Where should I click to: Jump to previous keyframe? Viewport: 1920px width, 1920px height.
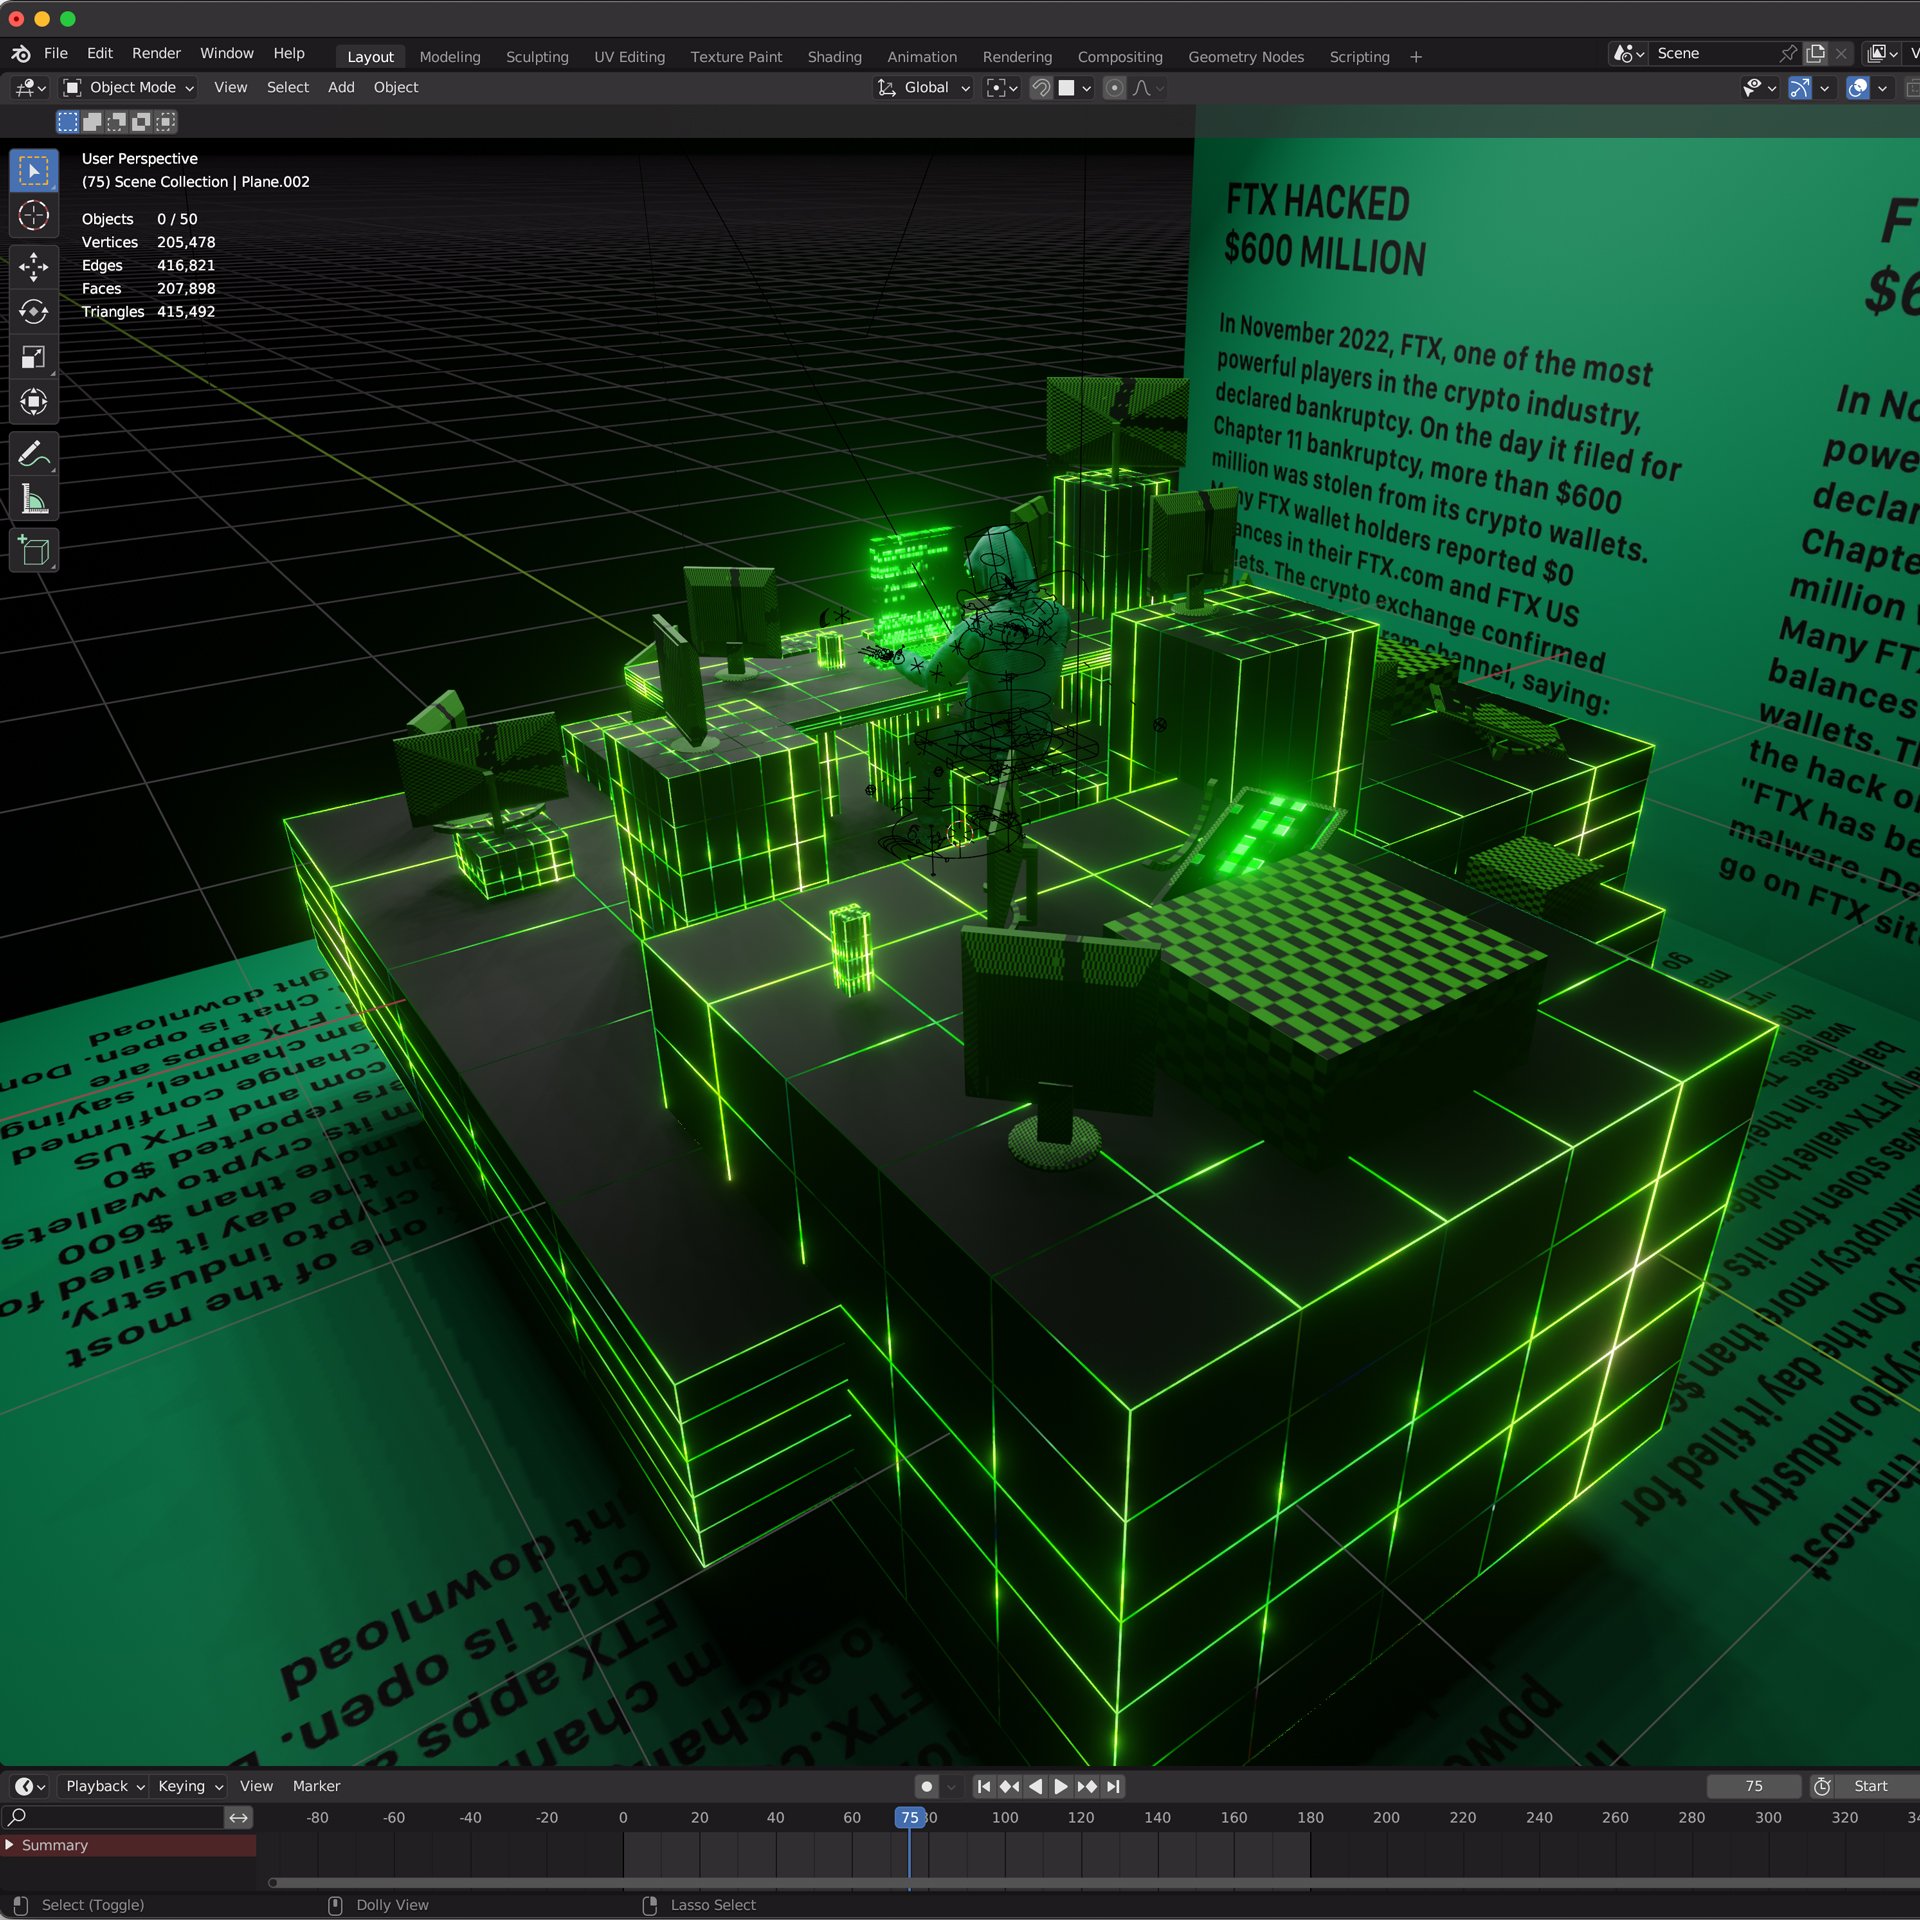(1010, 1786)
